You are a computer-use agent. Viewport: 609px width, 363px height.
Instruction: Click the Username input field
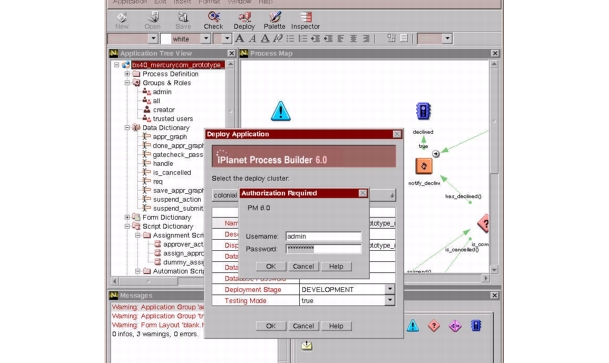click(x=324, y=236)
